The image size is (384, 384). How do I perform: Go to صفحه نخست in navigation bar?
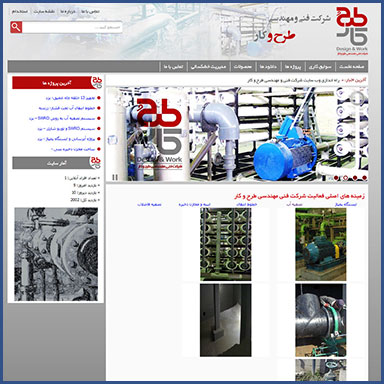[x=352, y=67]
